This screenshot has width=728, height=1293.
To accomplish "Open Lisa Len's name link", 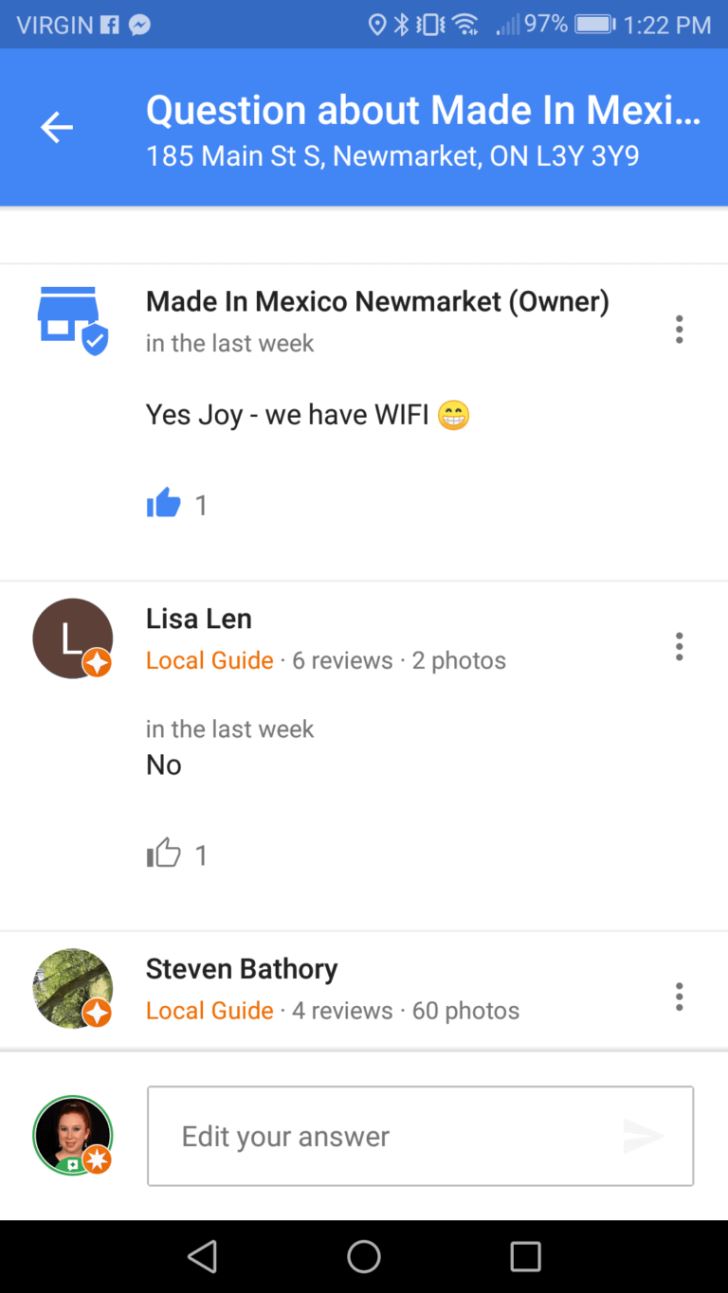I will coord(199,619).
